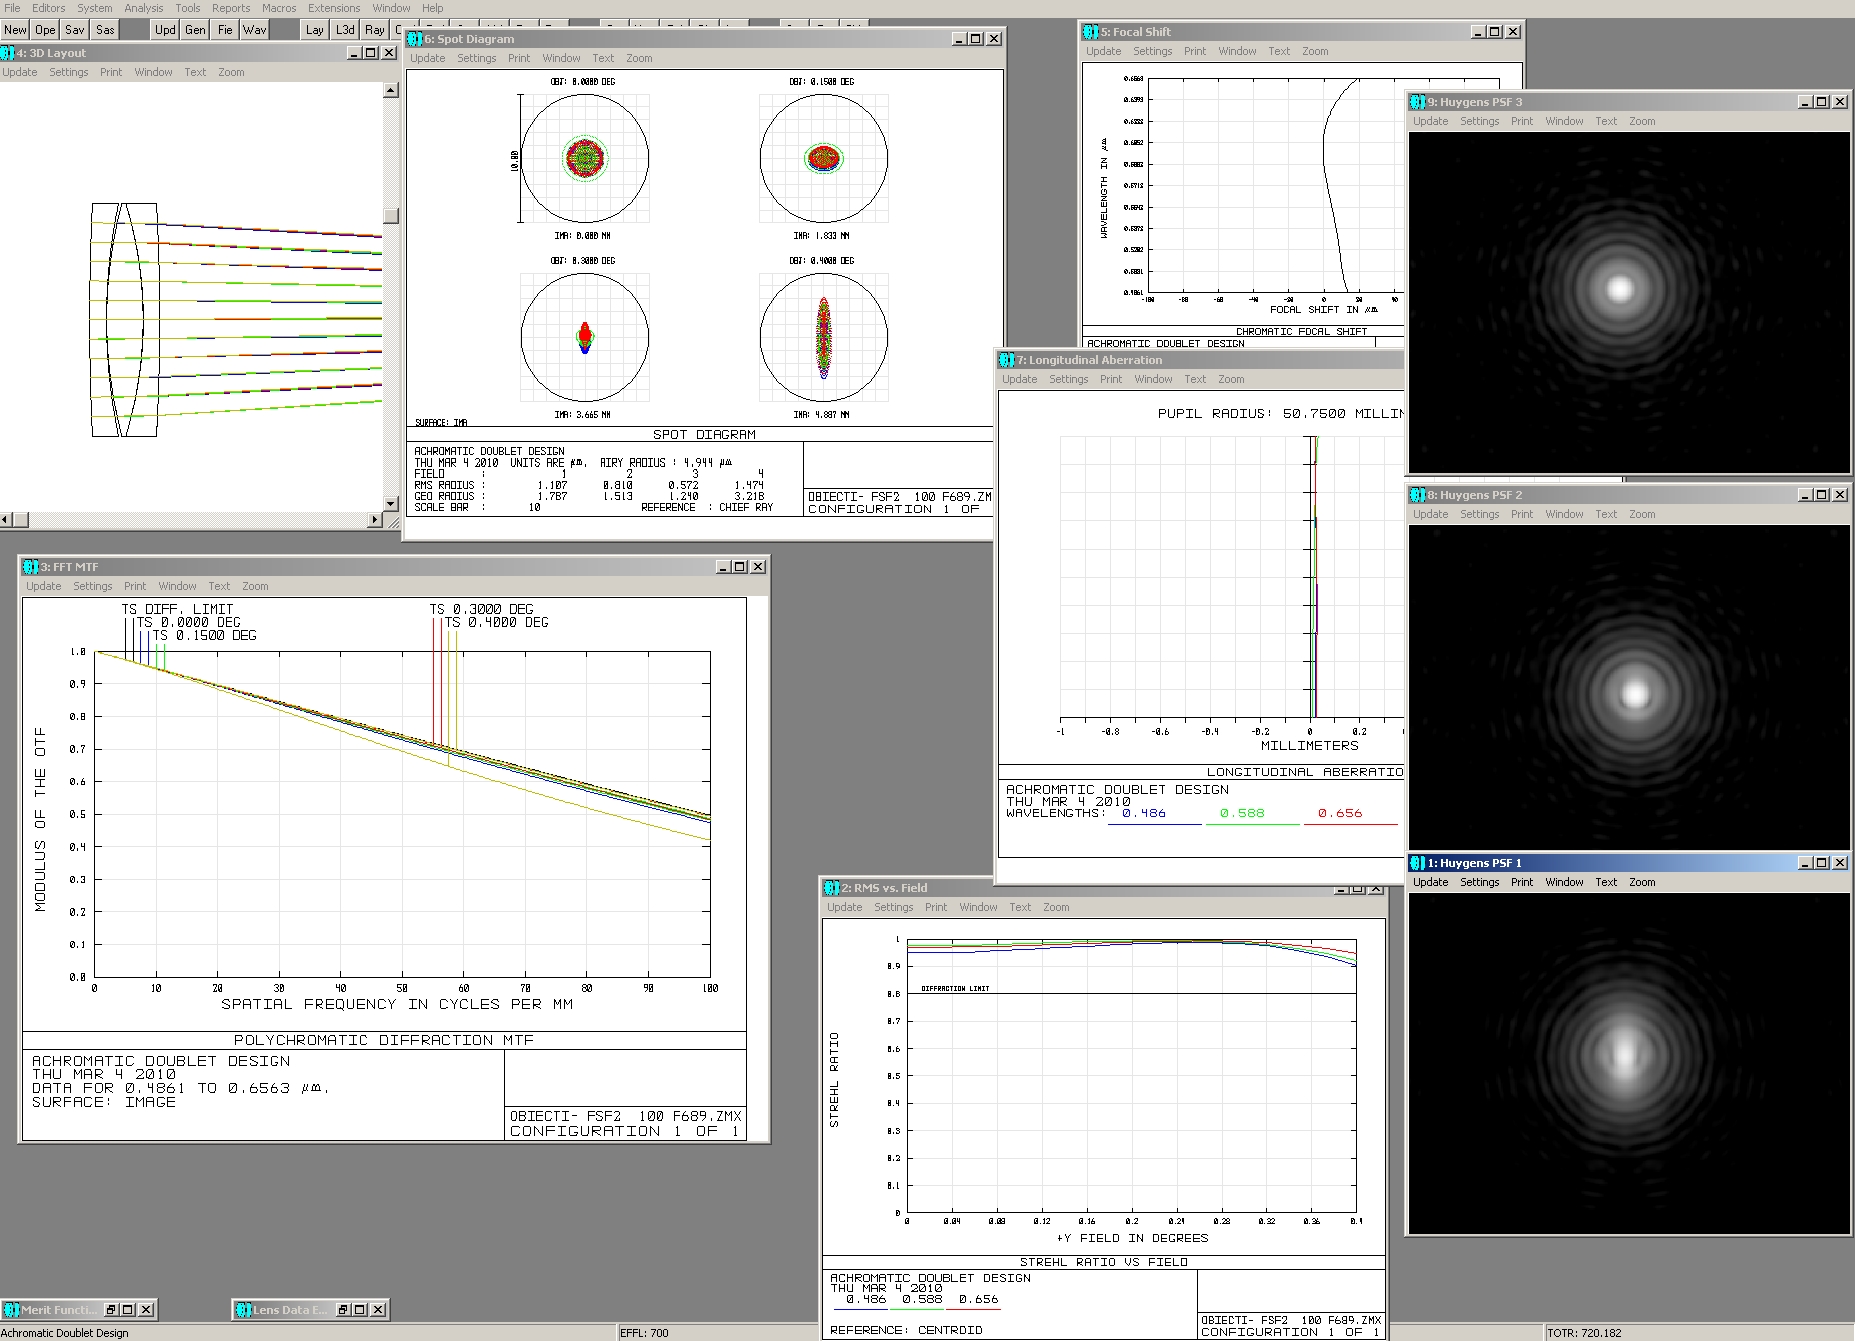Screen dimensions: 1855x1341
Task: Click the TOTR: 720.182 status bar entry
Action: click(1584, 1333)
